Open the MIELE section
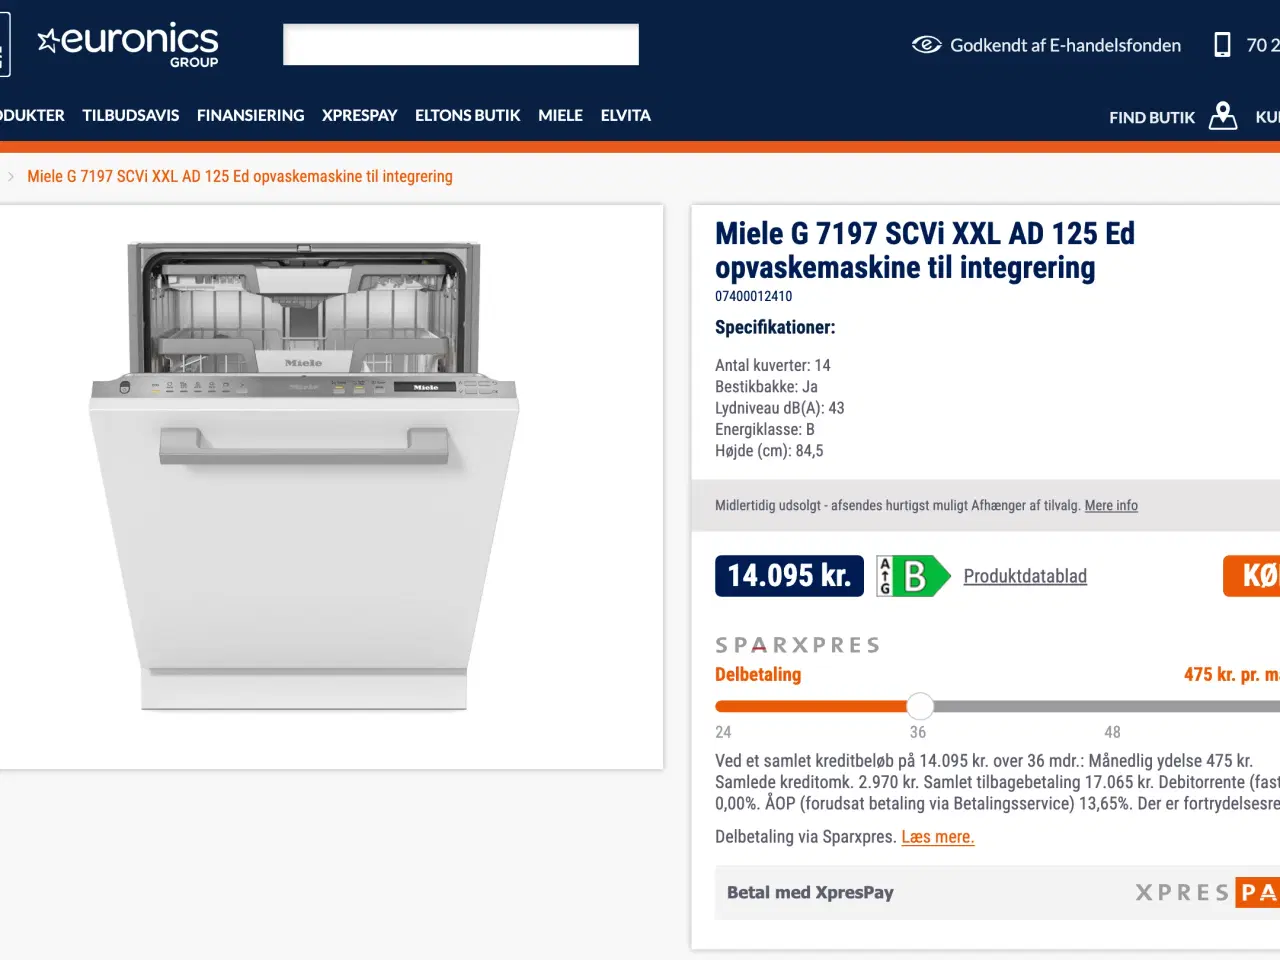Image resolution: width=1280 pixels, height=960 pixels. (560, 115)
